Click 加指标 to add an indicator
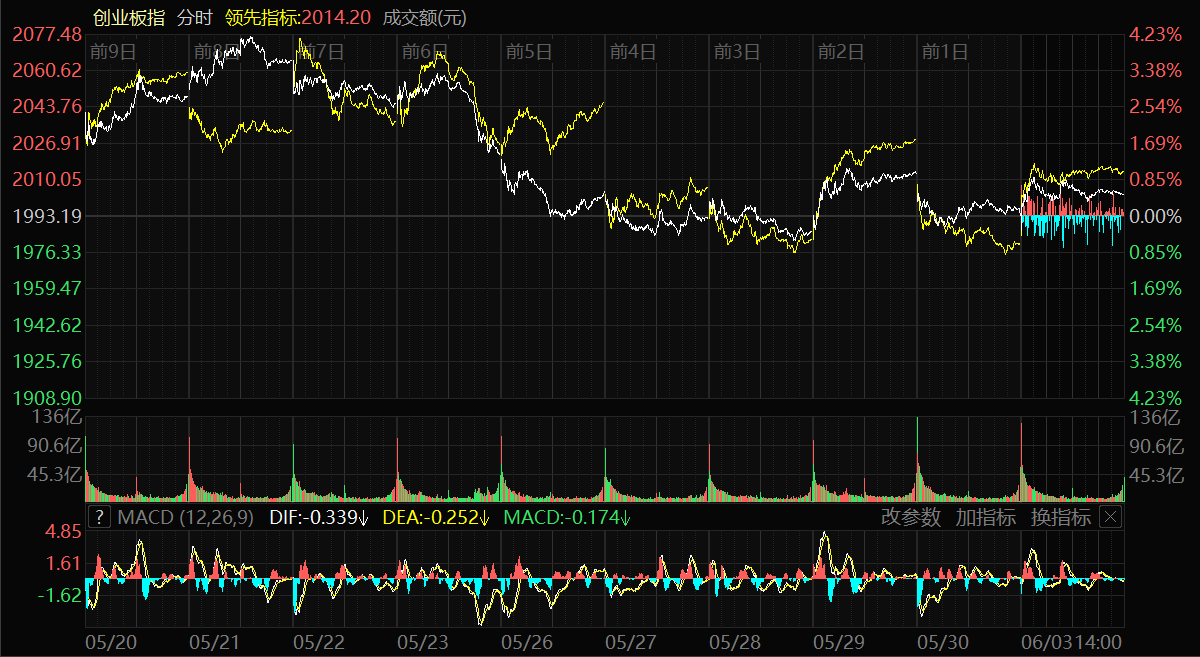Image resolution: width=1200 pixels, height=657 pixels. [985, 517]
